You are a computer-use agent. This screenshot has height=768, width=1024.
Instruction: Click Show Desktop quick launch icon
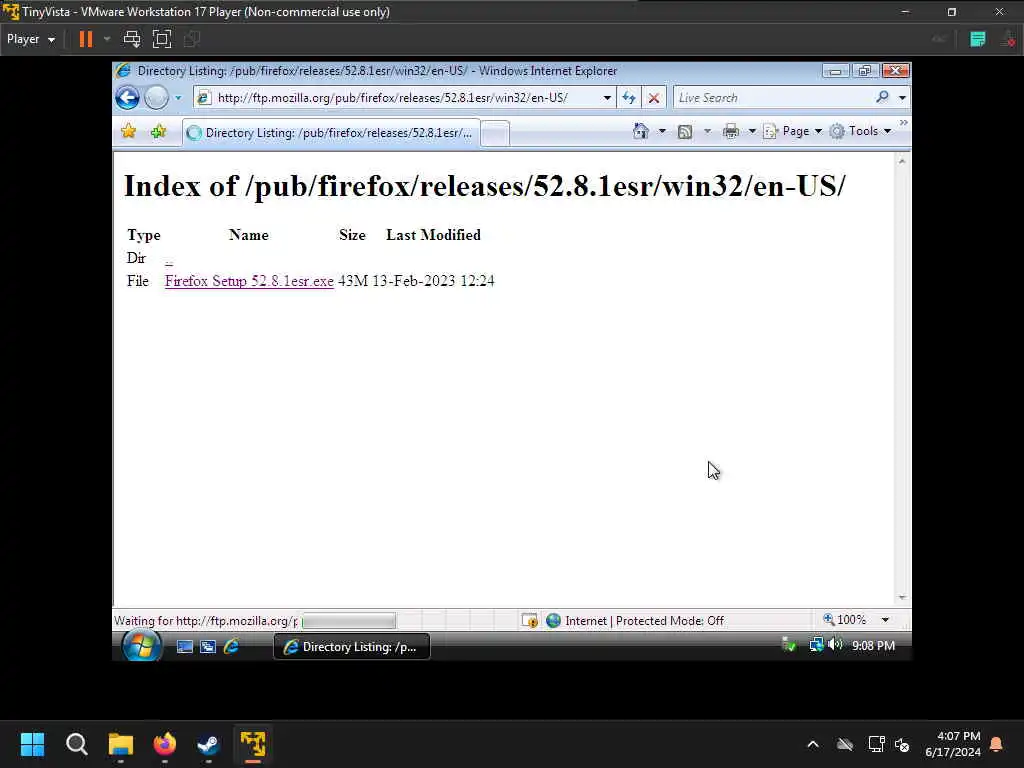point(185,647)
